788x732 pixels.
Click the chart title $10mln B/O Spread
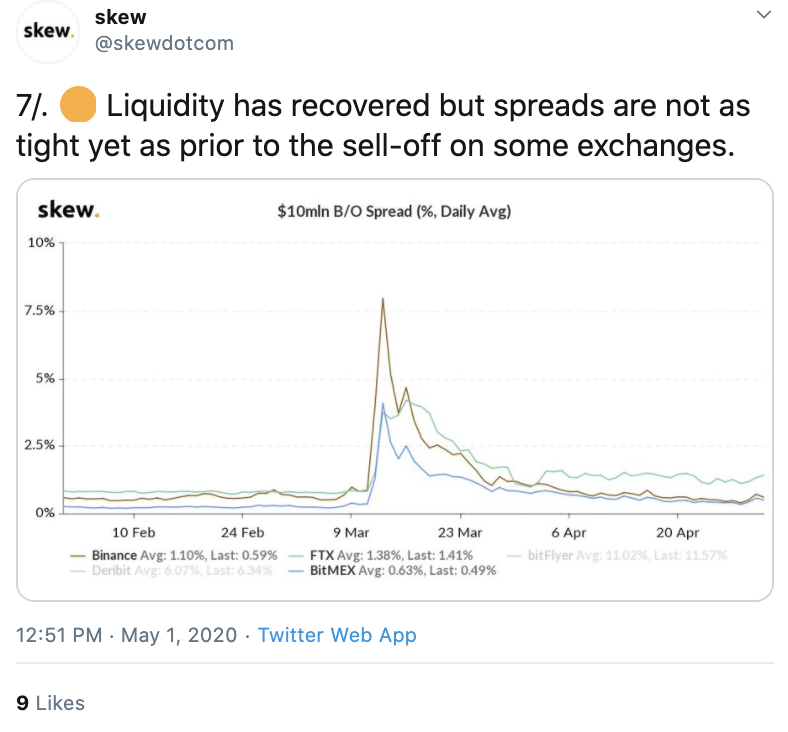(394, 211)
